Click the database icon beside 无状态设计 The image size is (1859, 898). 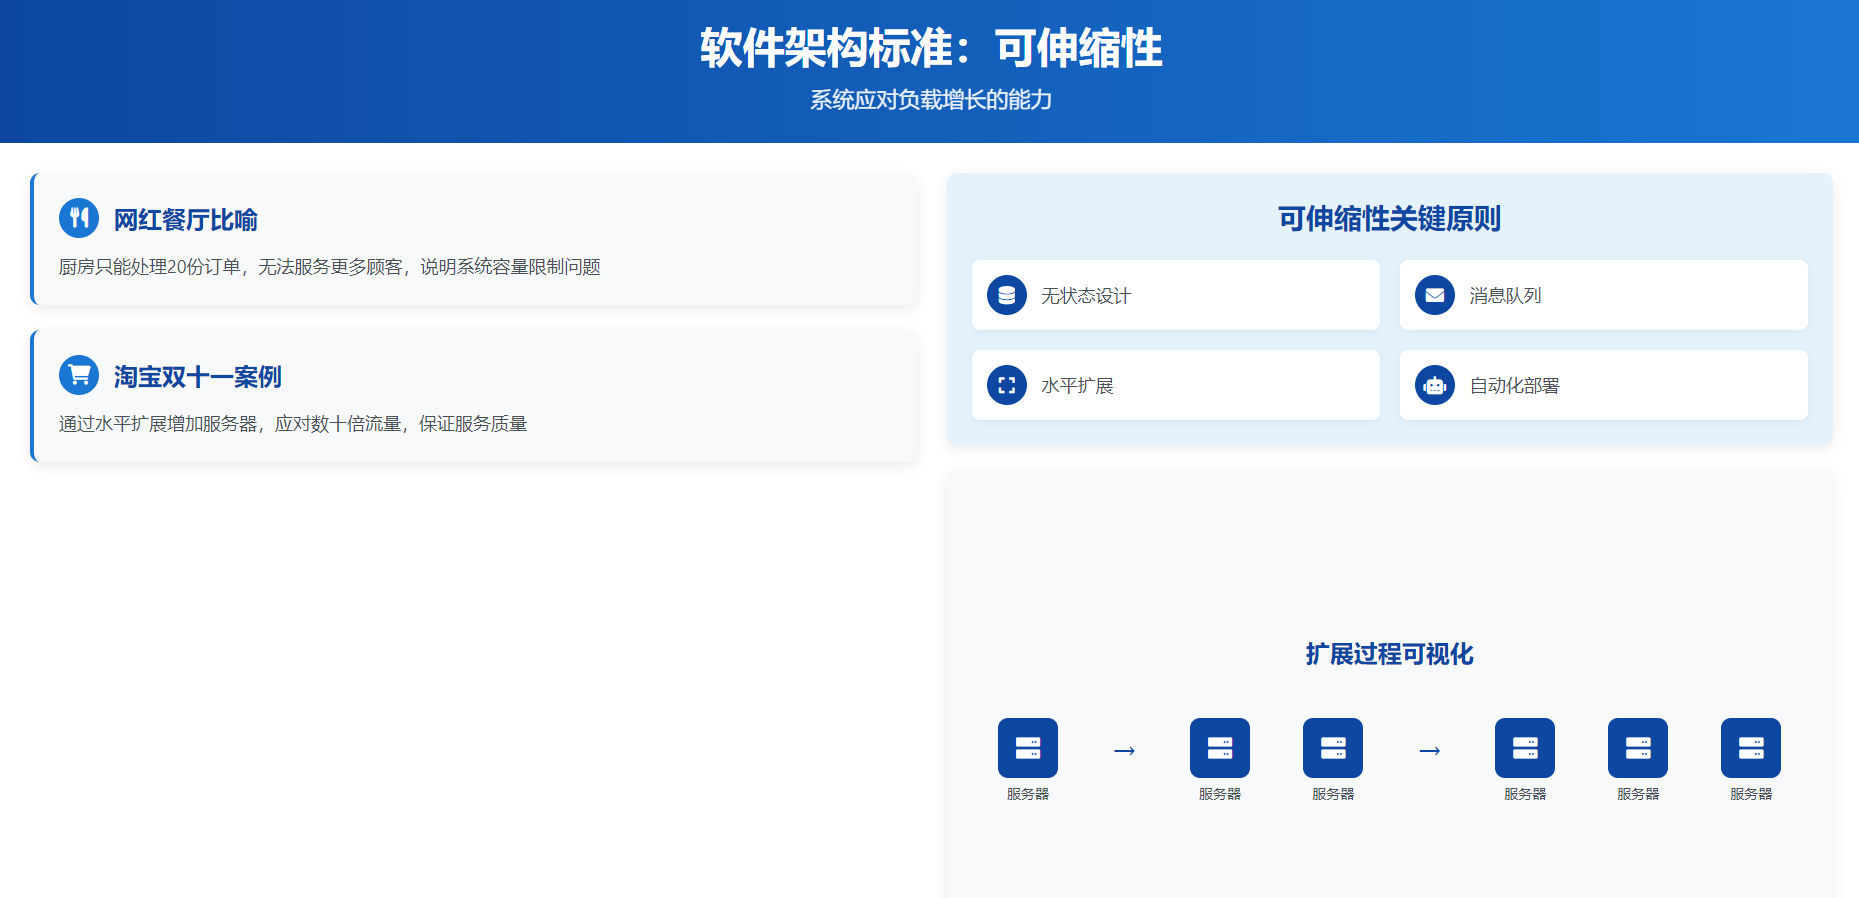(x=1007, y=295)
